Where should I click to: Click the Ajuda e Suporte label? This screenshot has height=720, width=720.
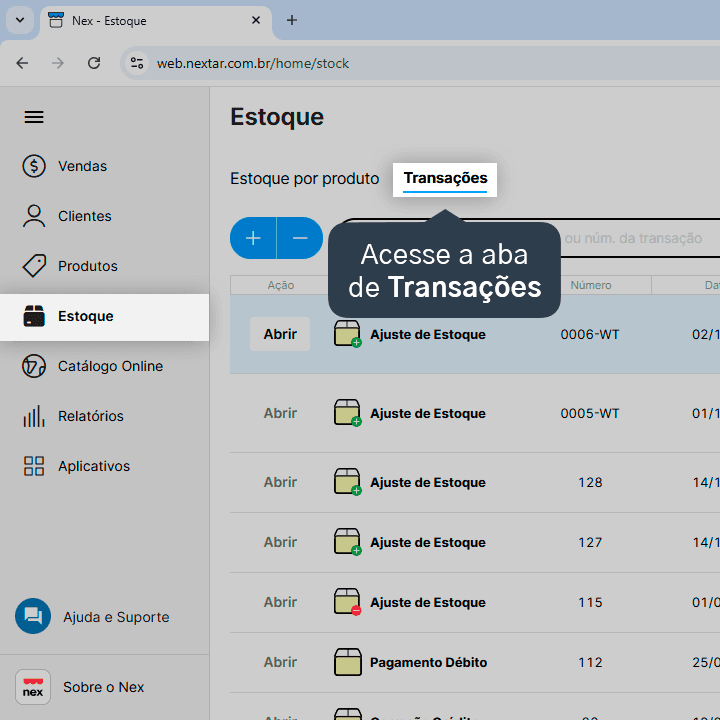(x=116, y=617)
